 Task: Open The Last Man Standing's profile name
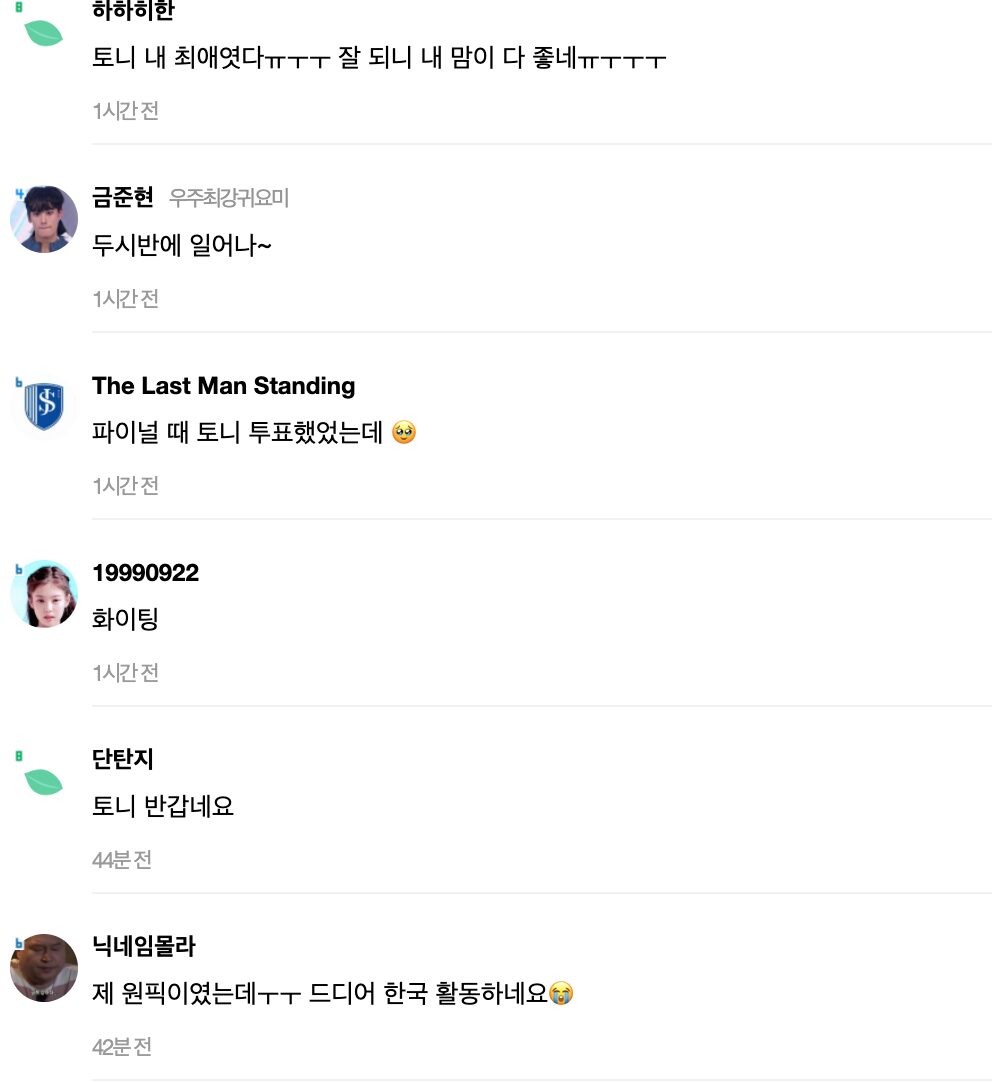(x=223, y=386)
